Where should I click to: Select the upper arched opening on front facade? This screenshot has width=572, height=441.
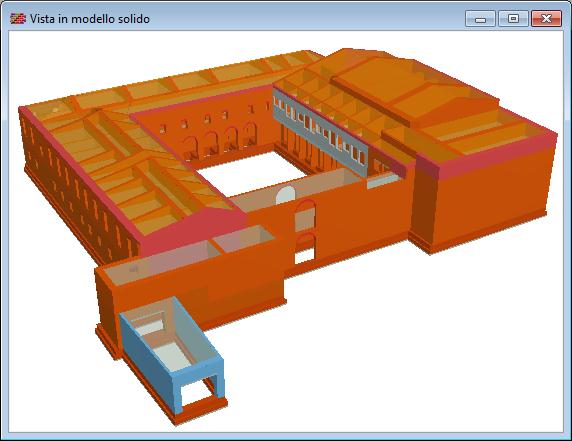click(305, 215)
